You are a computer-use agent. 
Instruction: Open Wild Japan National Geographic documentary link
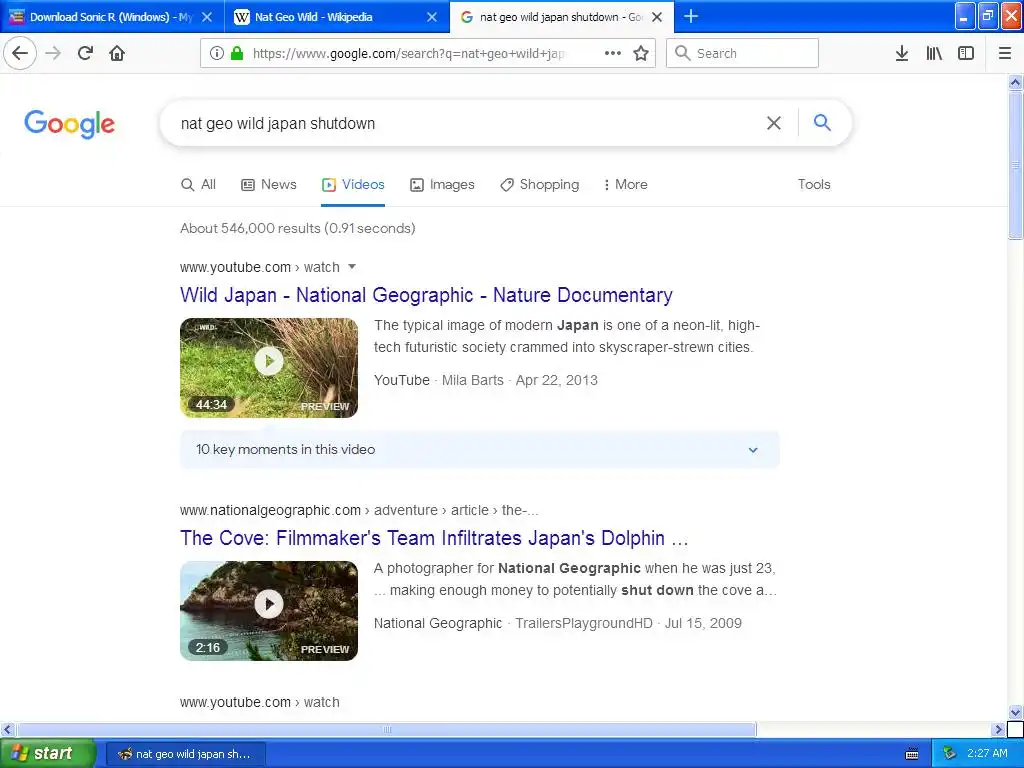(x=426, y=295)
